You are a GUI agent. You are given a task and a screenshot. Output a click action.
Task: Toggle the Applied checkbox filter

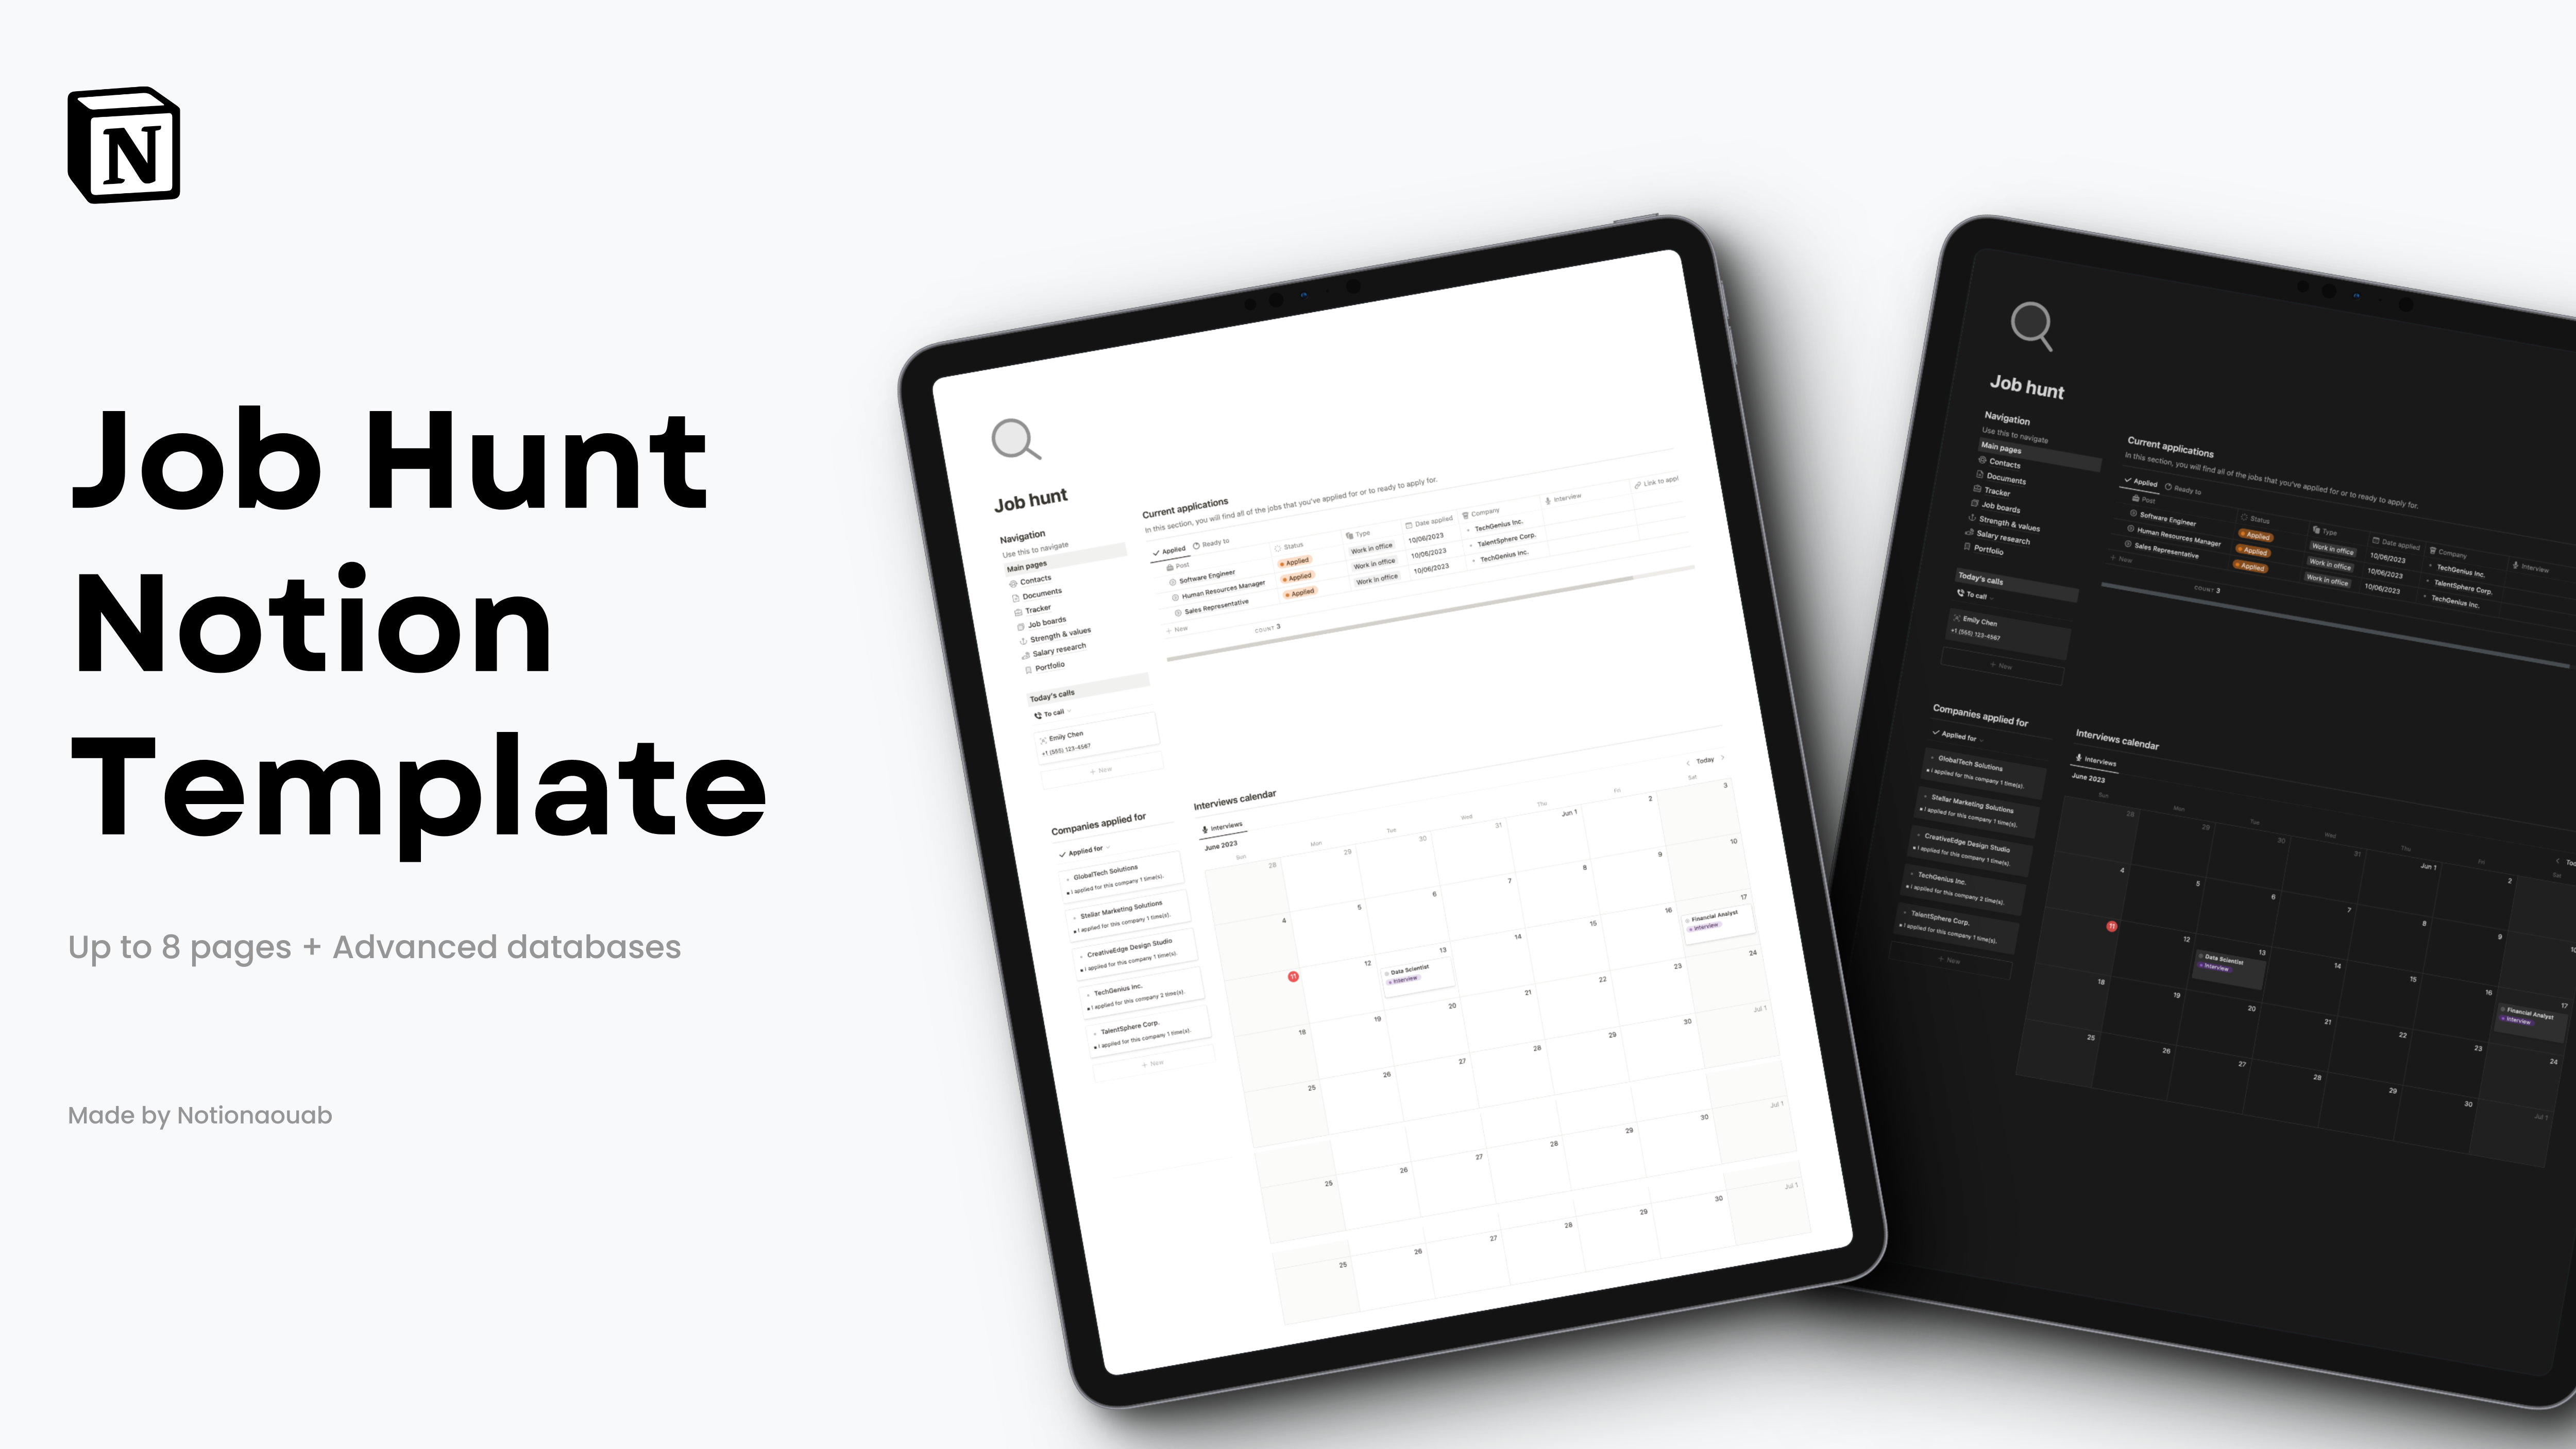pos(1167,549)
